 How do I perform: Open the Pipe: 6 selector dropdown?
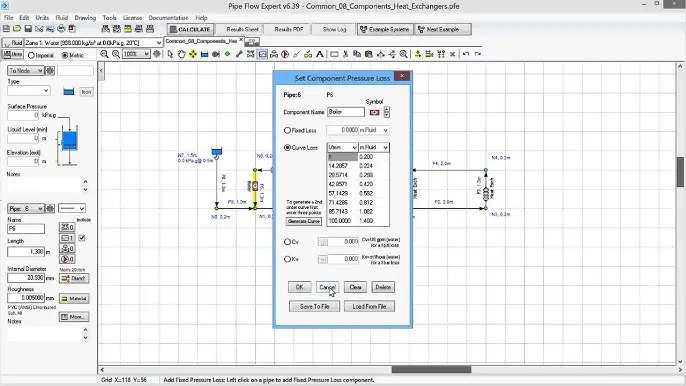[26, 209]
